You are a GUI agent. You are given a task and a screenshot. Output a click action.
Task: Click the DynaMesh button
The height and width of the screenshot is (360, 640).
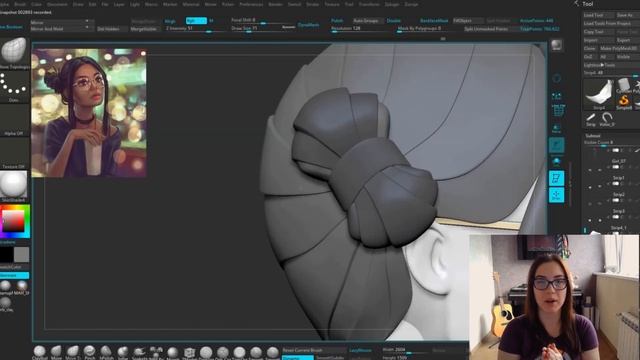309,25
